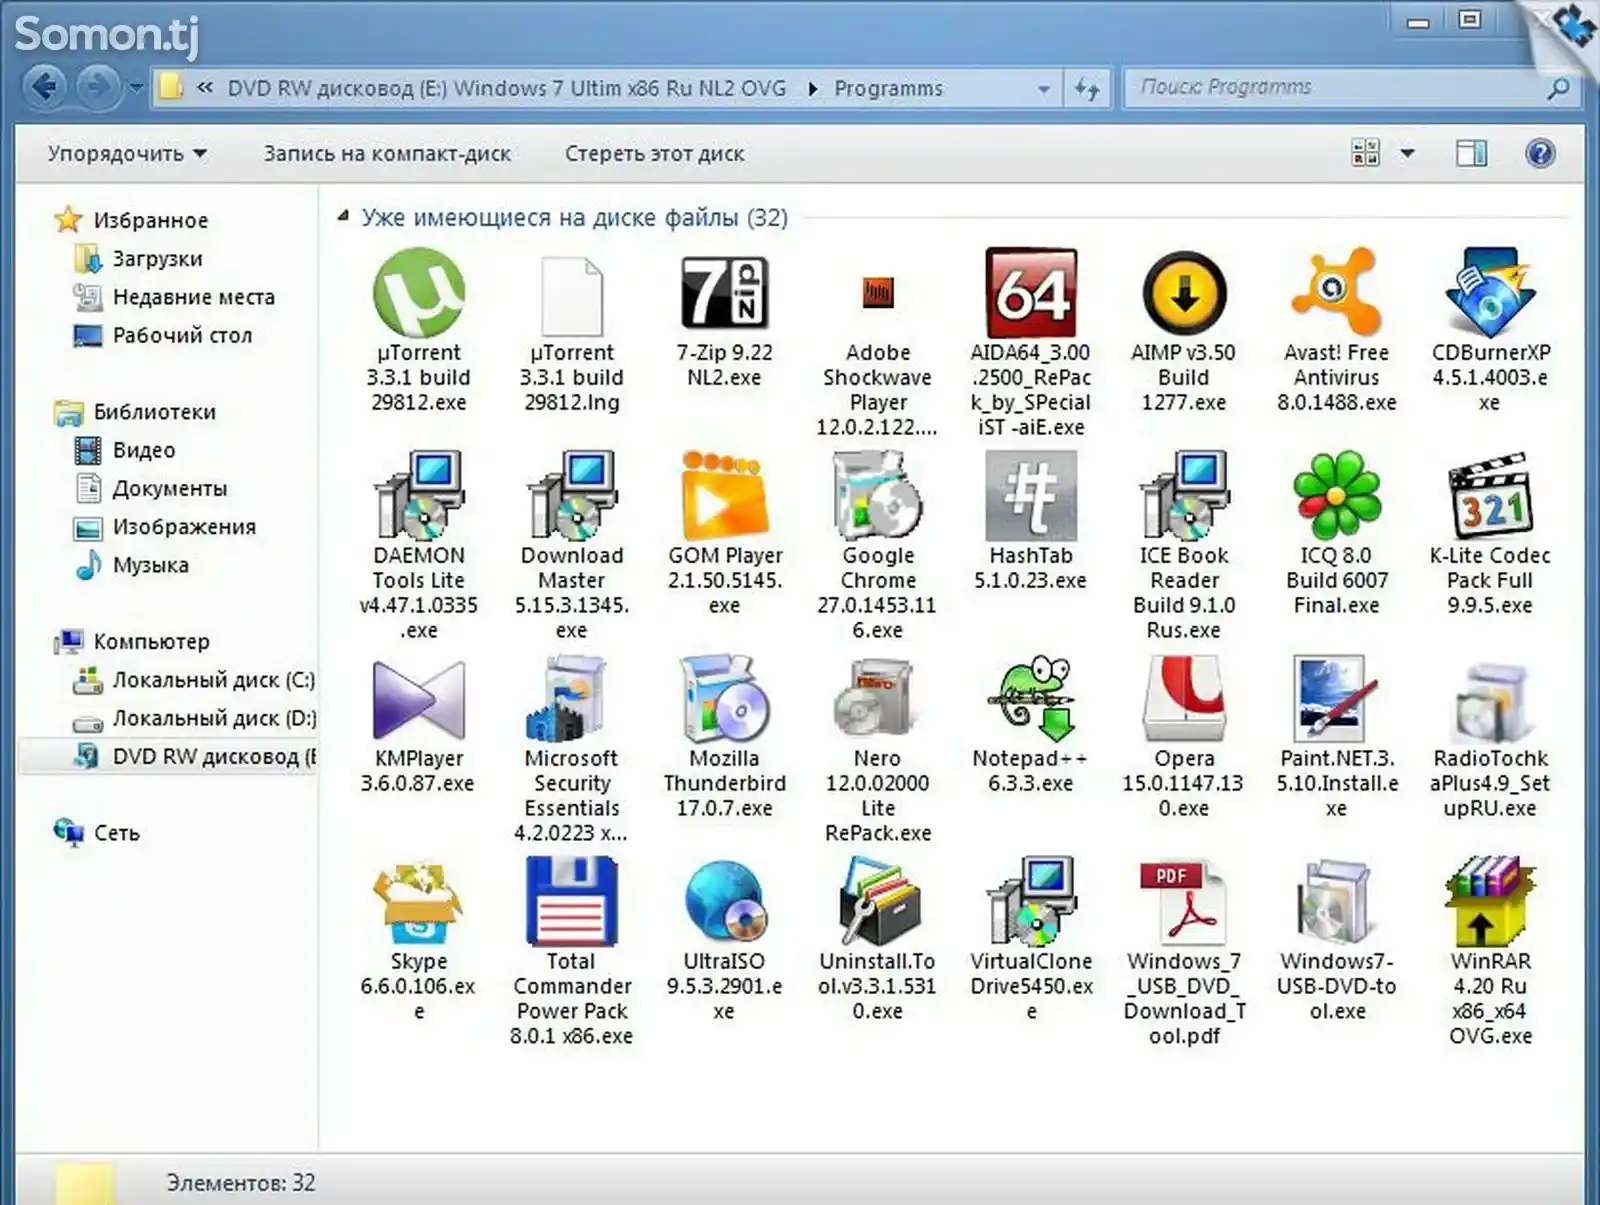Select the ICE Book Reader installer icon

tap(1184, 495)
